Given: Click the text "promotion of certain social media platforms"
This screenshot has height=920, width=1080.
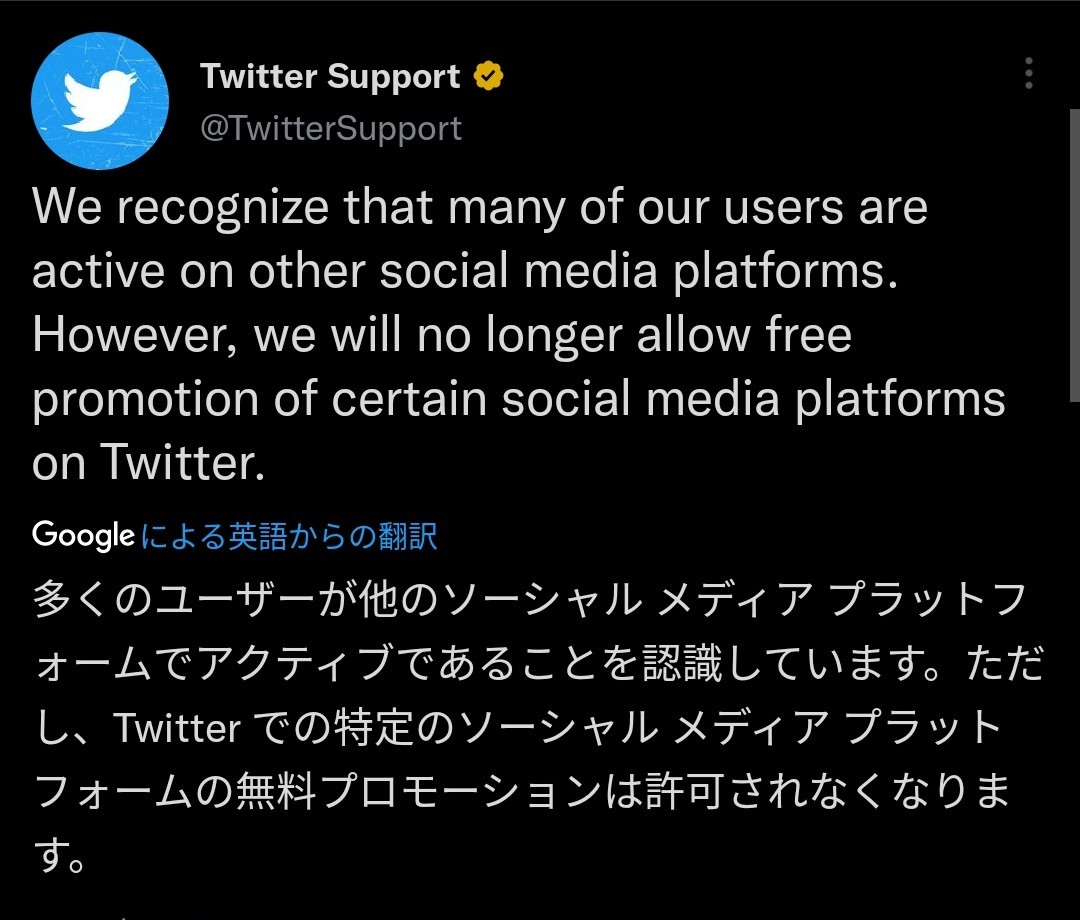Looking at the screenshot, I should tap(518, 399).
